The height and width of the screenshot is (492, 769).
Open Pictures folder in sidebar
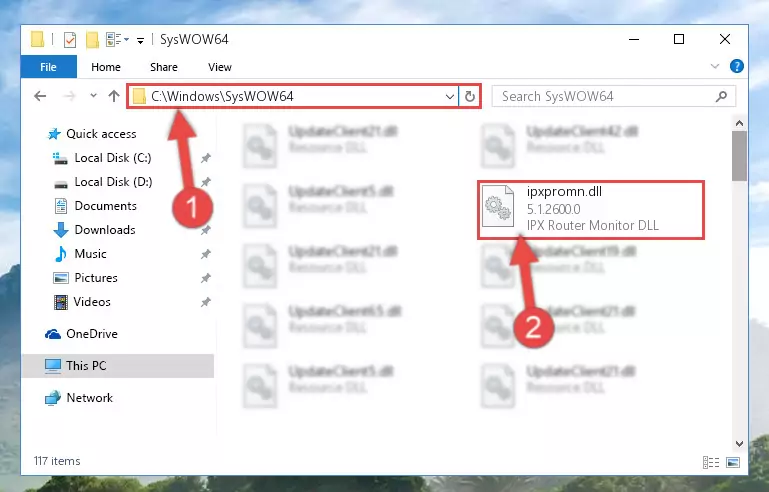pos(96,278)
